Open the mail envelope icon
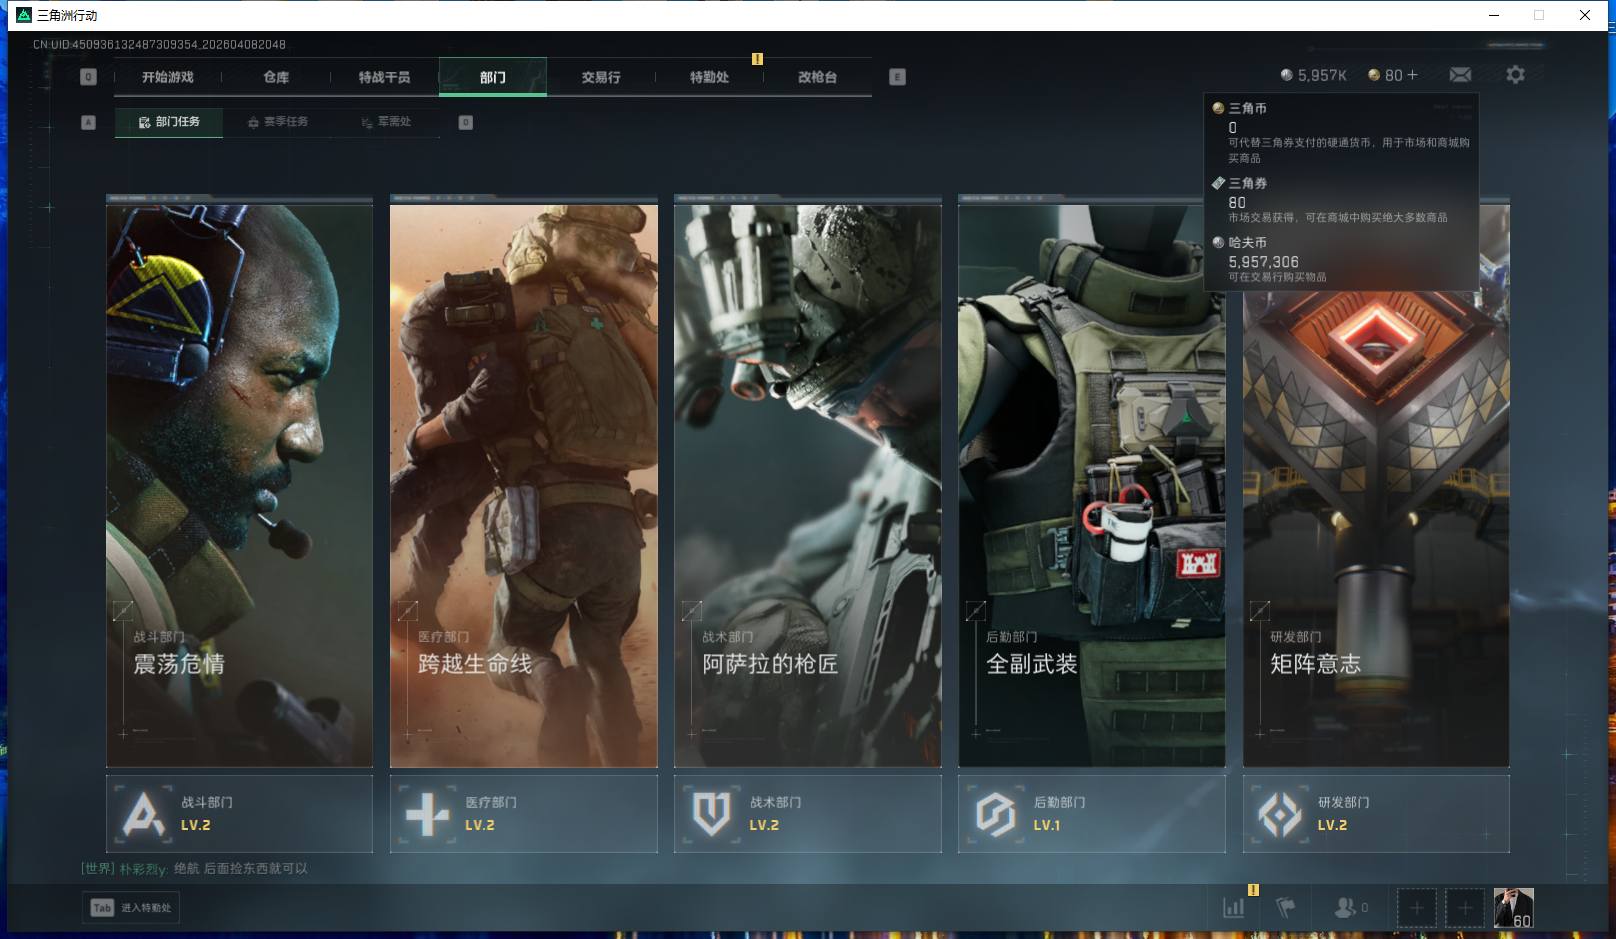Image resolution: width=1616 pixels, height=939 pixels. pyautogui.click(x=1460, y=75)
